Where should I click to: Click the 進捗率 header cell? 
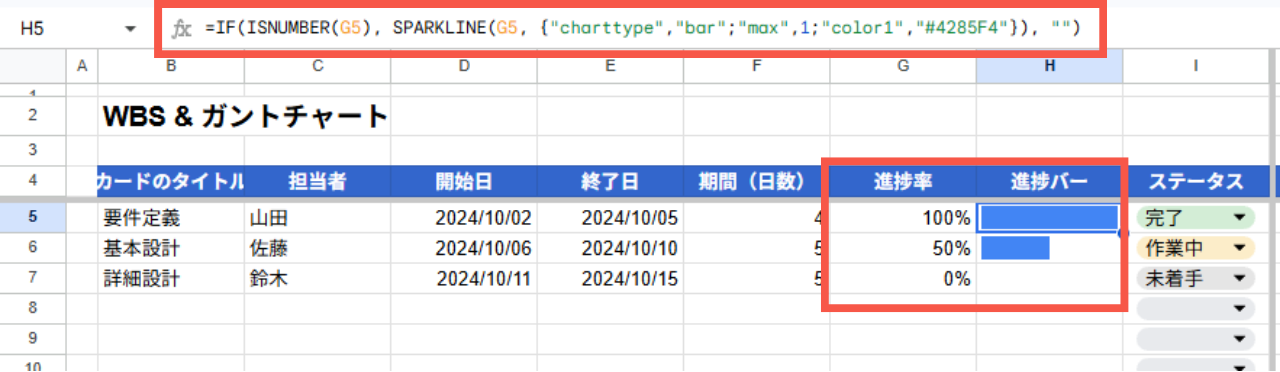903,181
